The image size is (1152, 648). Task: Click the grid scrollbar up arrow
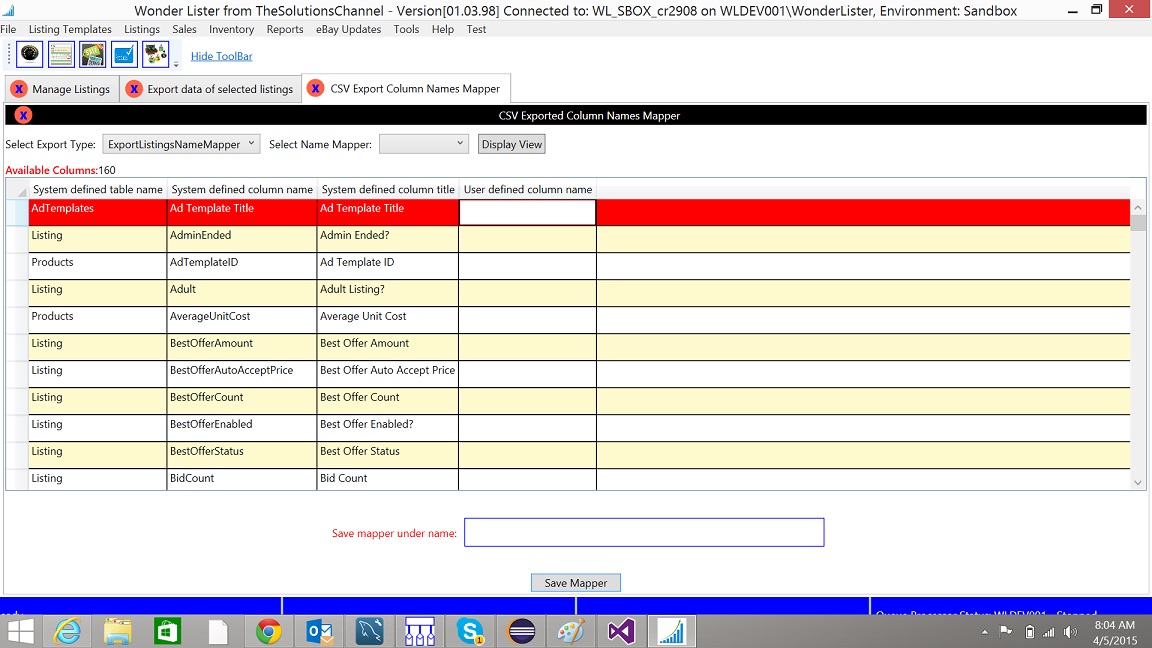tap(1138, 208)
